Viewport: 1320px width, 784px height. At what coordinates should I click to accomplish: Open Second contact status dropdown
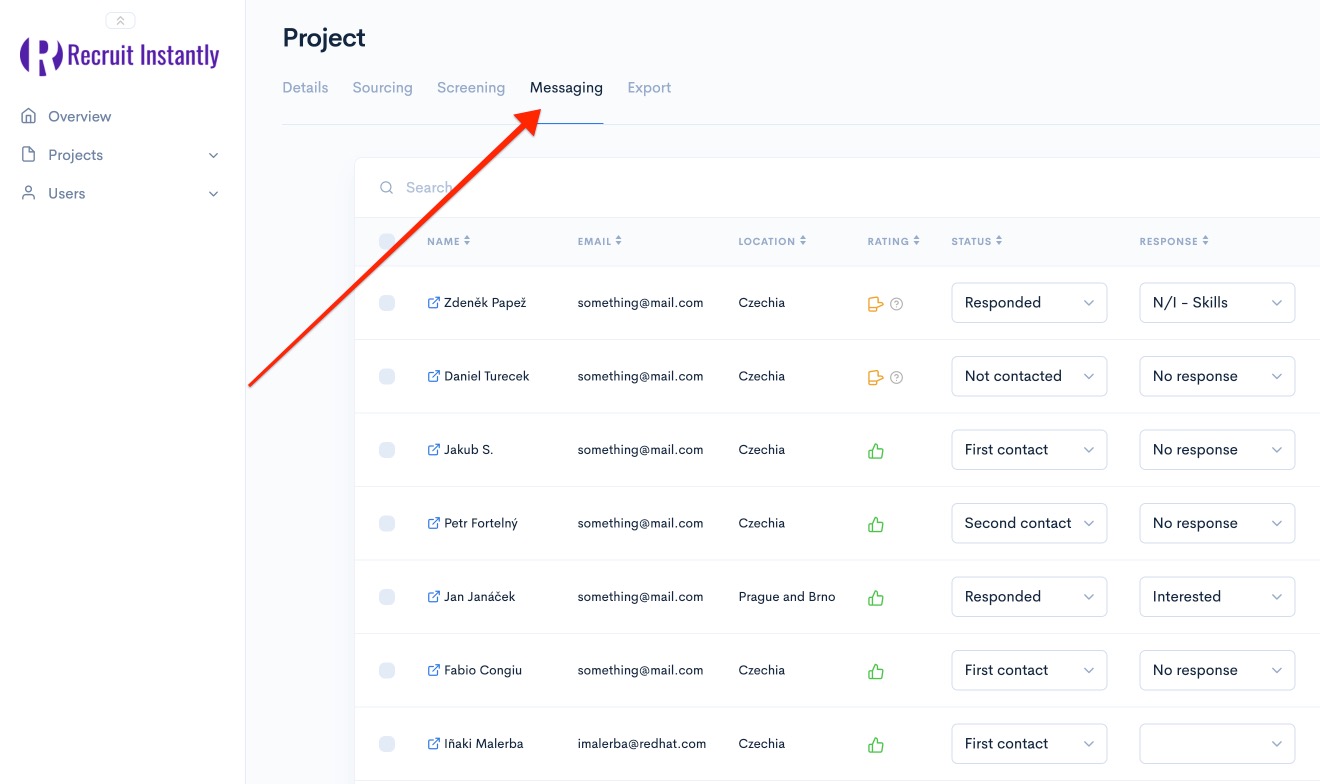1029,523
